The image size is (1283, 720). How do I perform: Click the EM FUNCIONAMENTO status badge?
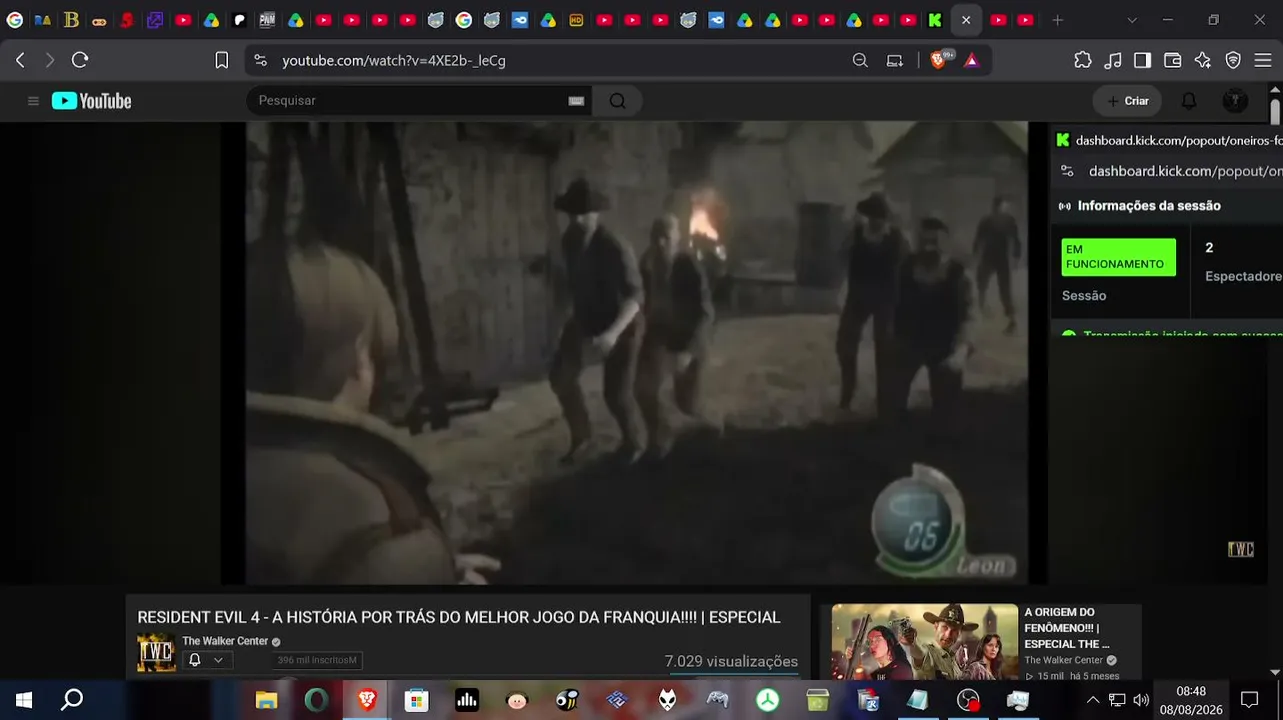point(1118,257)
